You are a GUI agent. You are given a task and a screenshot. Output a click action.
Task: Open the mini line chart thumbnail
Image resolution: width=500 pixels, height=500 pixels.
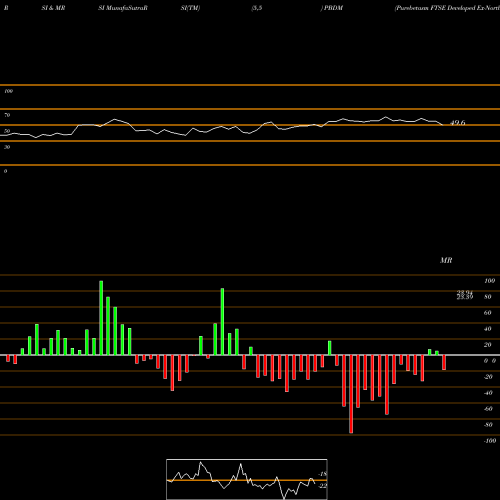click(247, 479)
